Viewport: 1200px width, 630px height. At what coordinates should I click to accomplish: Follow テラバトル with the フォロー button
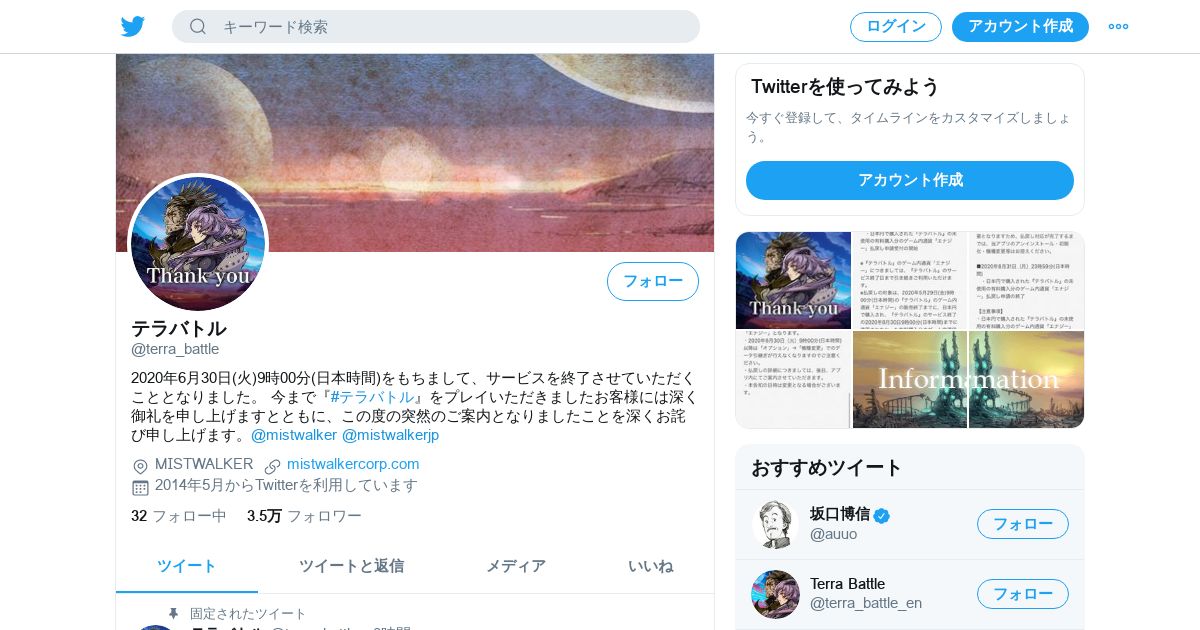[x=653, y=281]
